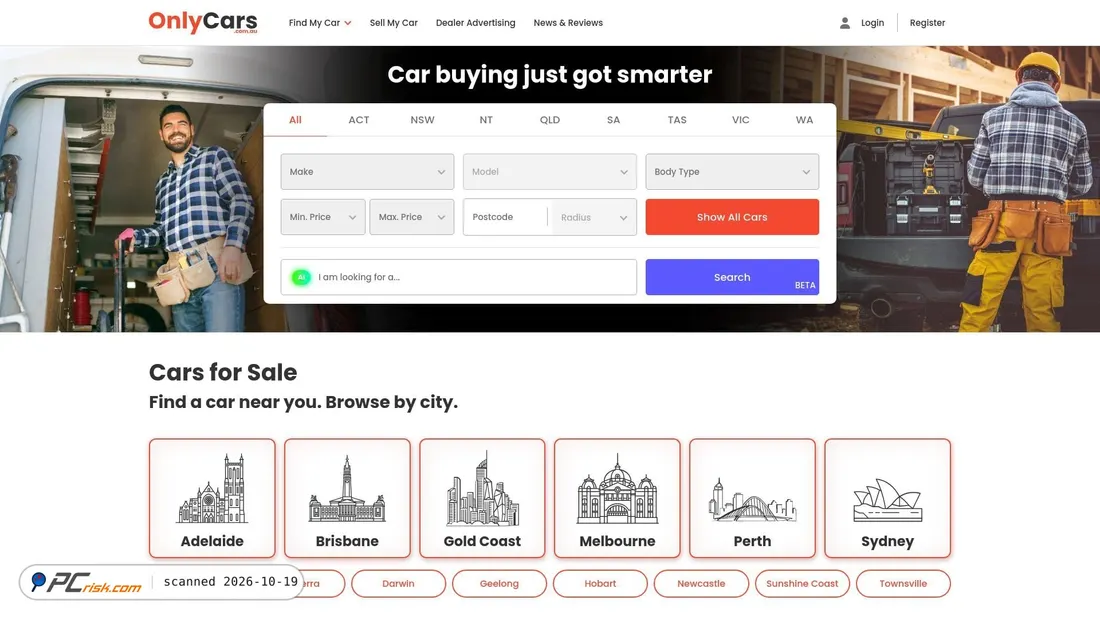1100x619 pixels.
Task: Choose the Sydney Opera House card
Action: click(887, 498)
